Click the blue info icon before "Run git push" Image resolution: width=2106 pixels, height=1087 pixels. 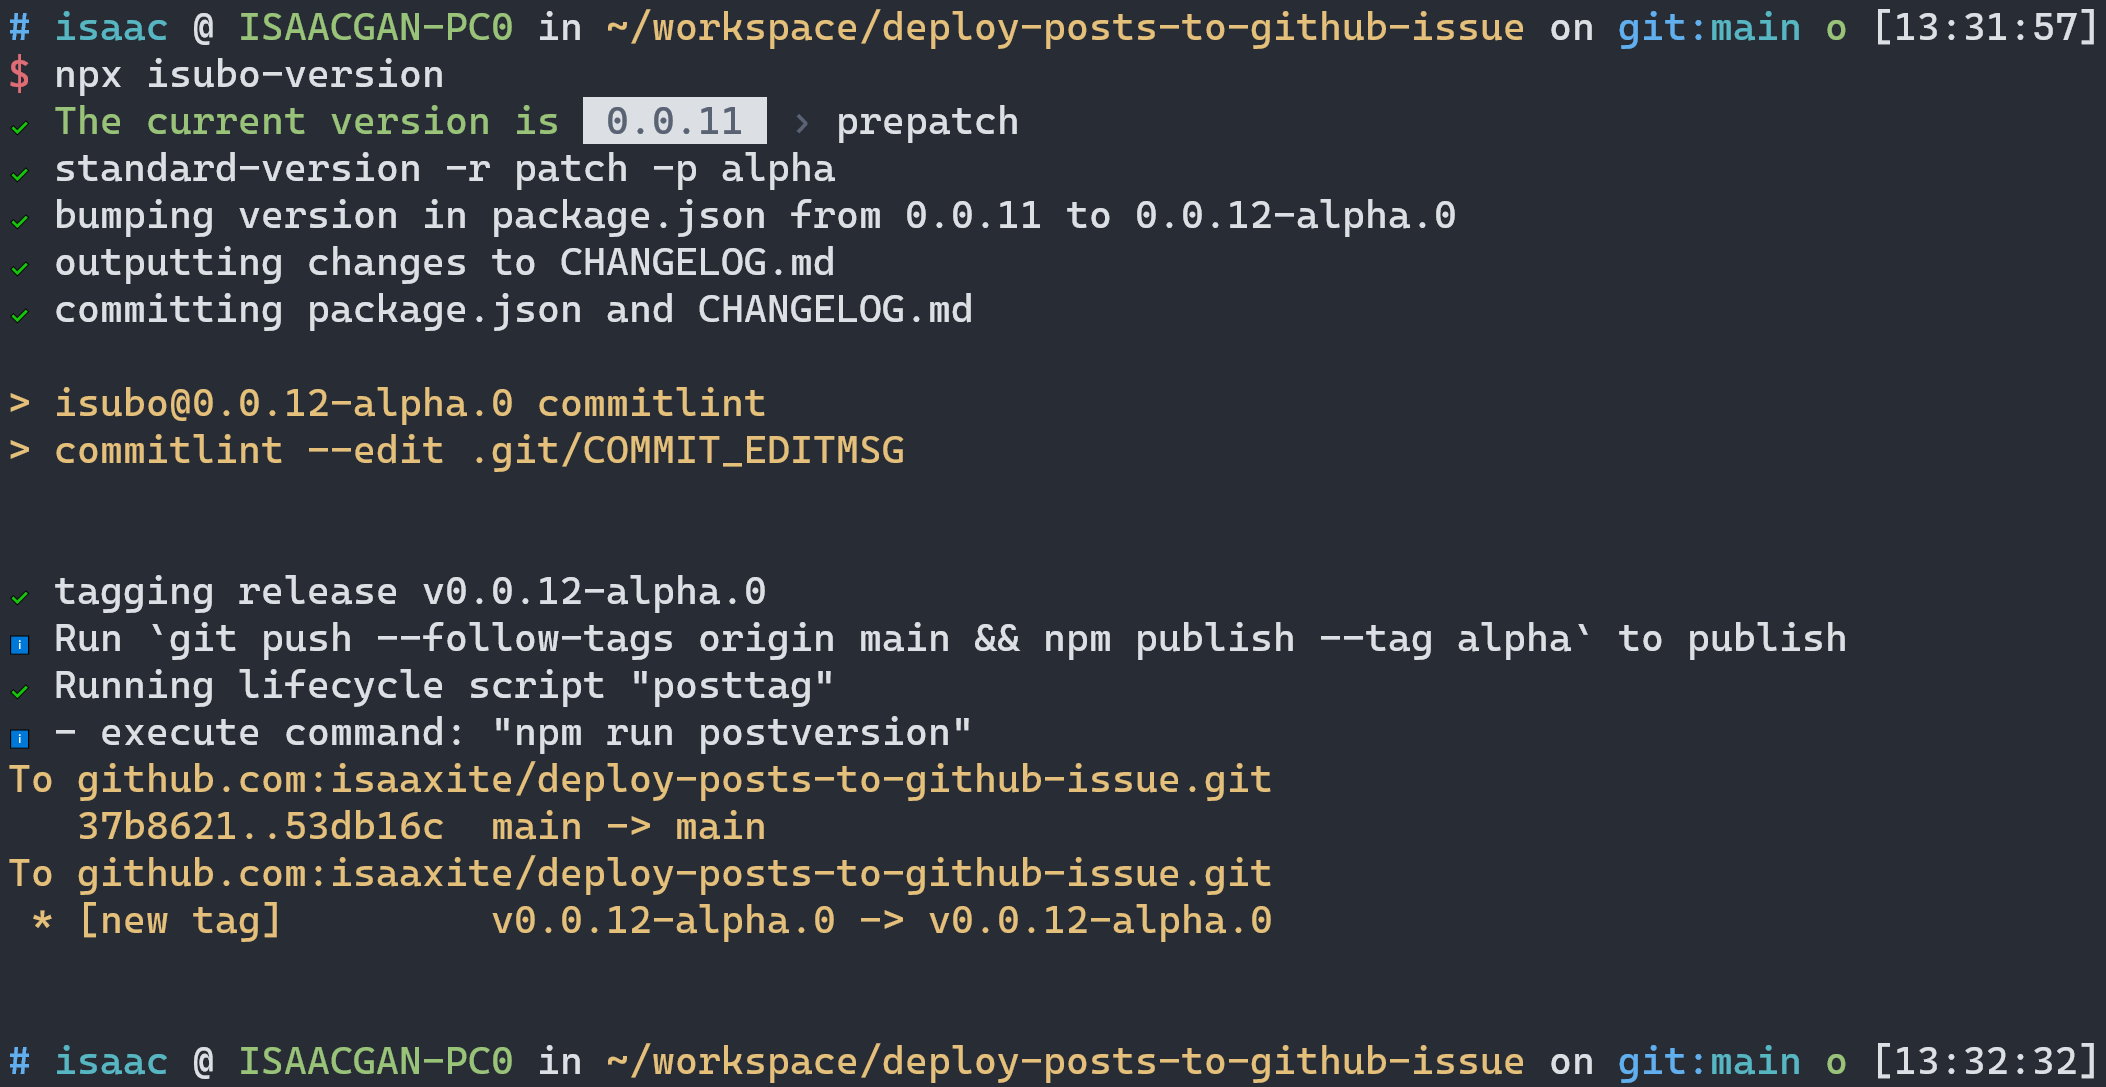(x=19, y=645)
